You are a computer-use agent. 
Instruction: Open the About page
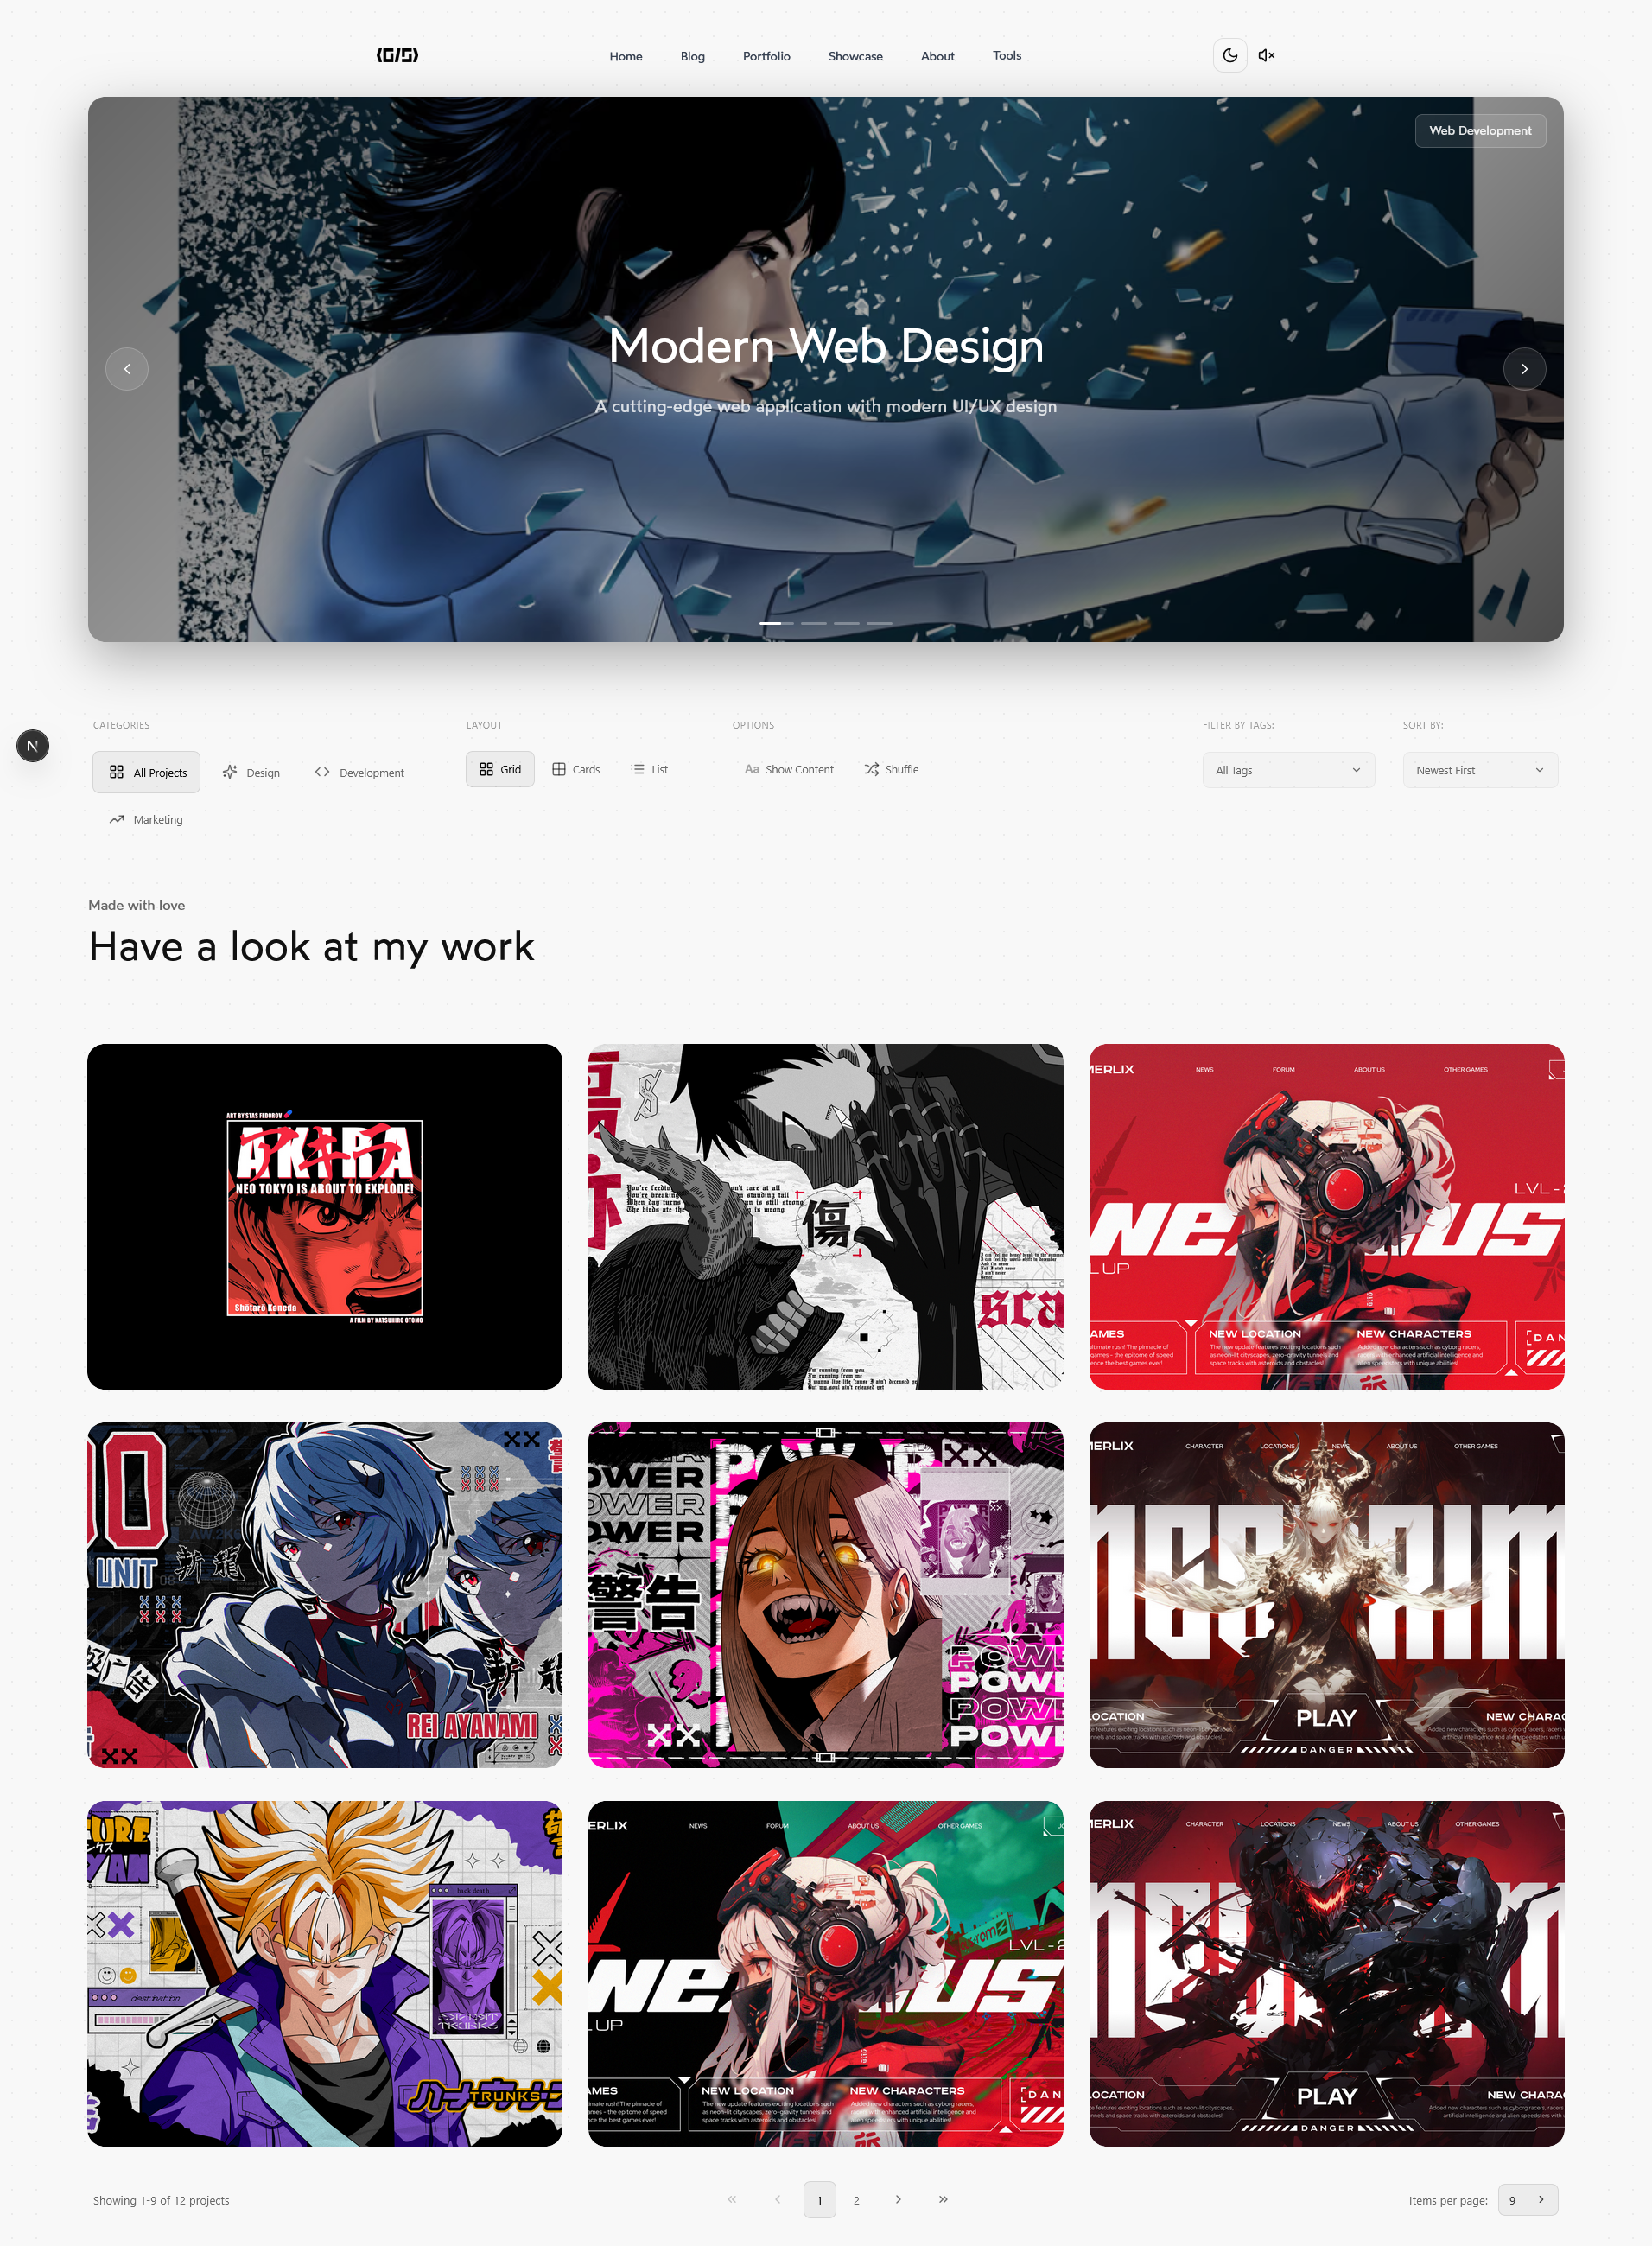[x=937, y=56]
